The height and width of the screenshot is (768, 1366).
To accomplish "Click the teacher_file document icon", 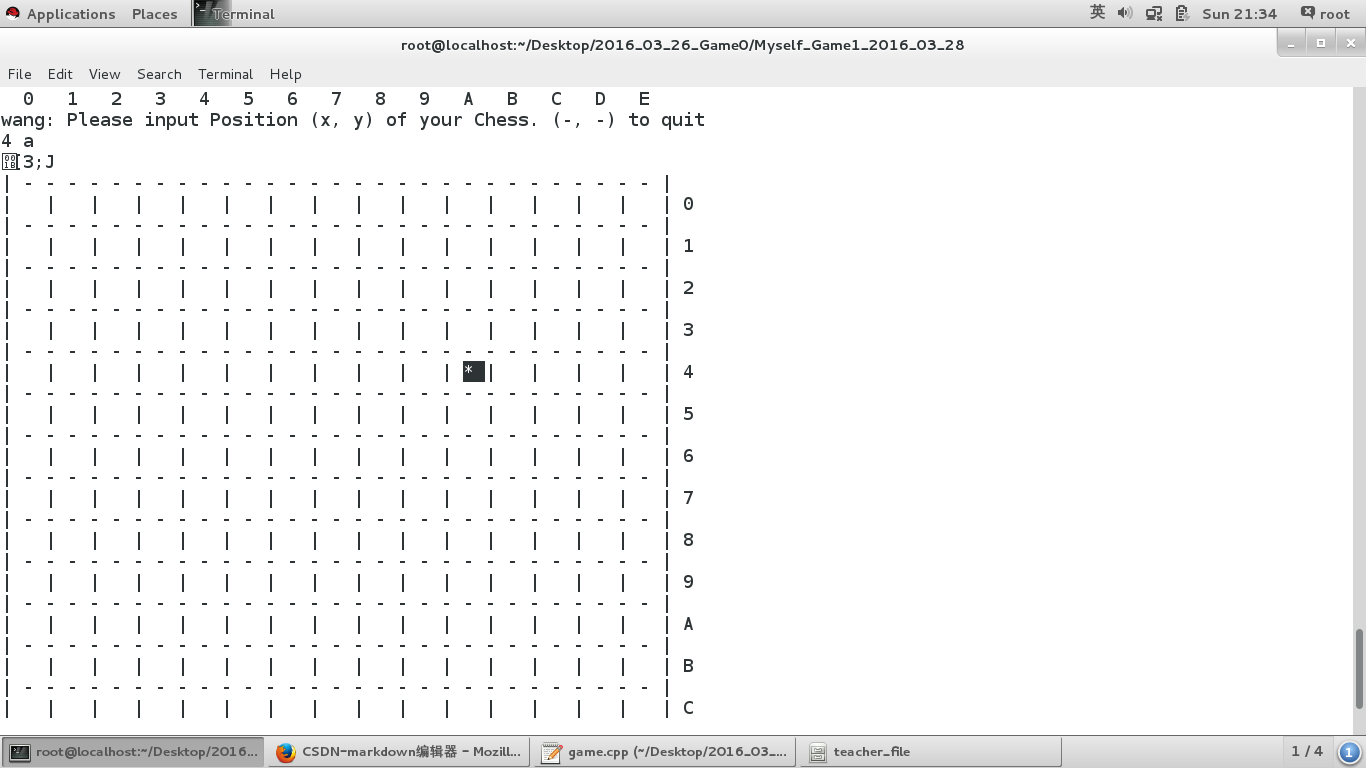I will coord(817,752).
